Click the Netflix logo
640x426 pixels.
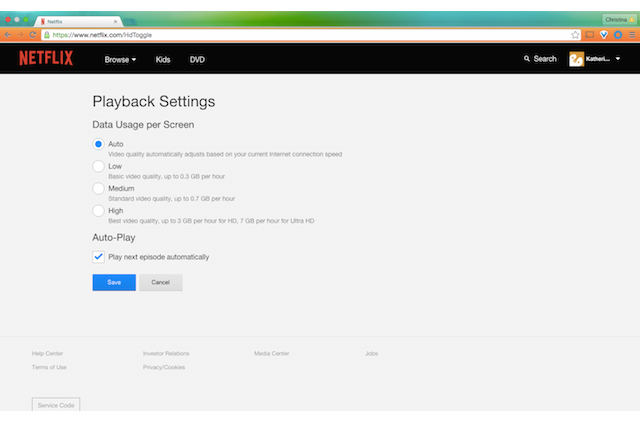(x=46, y=58)
